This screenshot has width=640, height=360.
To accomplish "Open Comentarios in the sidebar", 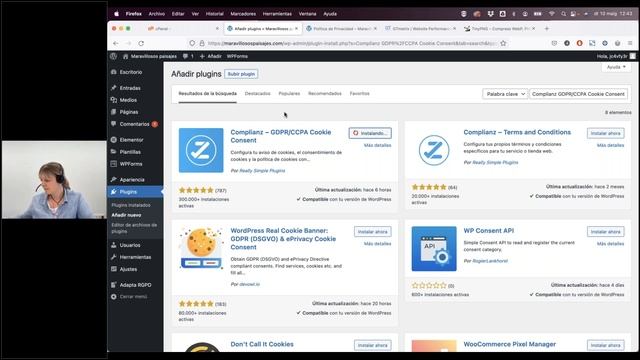I will point(134,124).
